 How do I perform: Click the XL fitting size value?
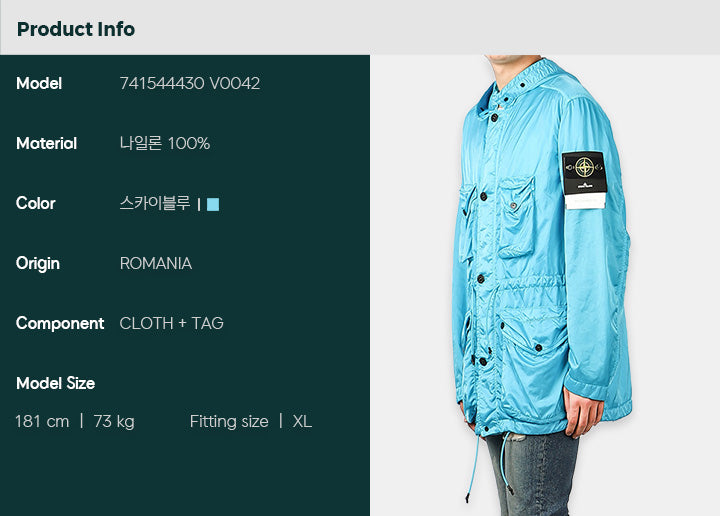point(302,421)
